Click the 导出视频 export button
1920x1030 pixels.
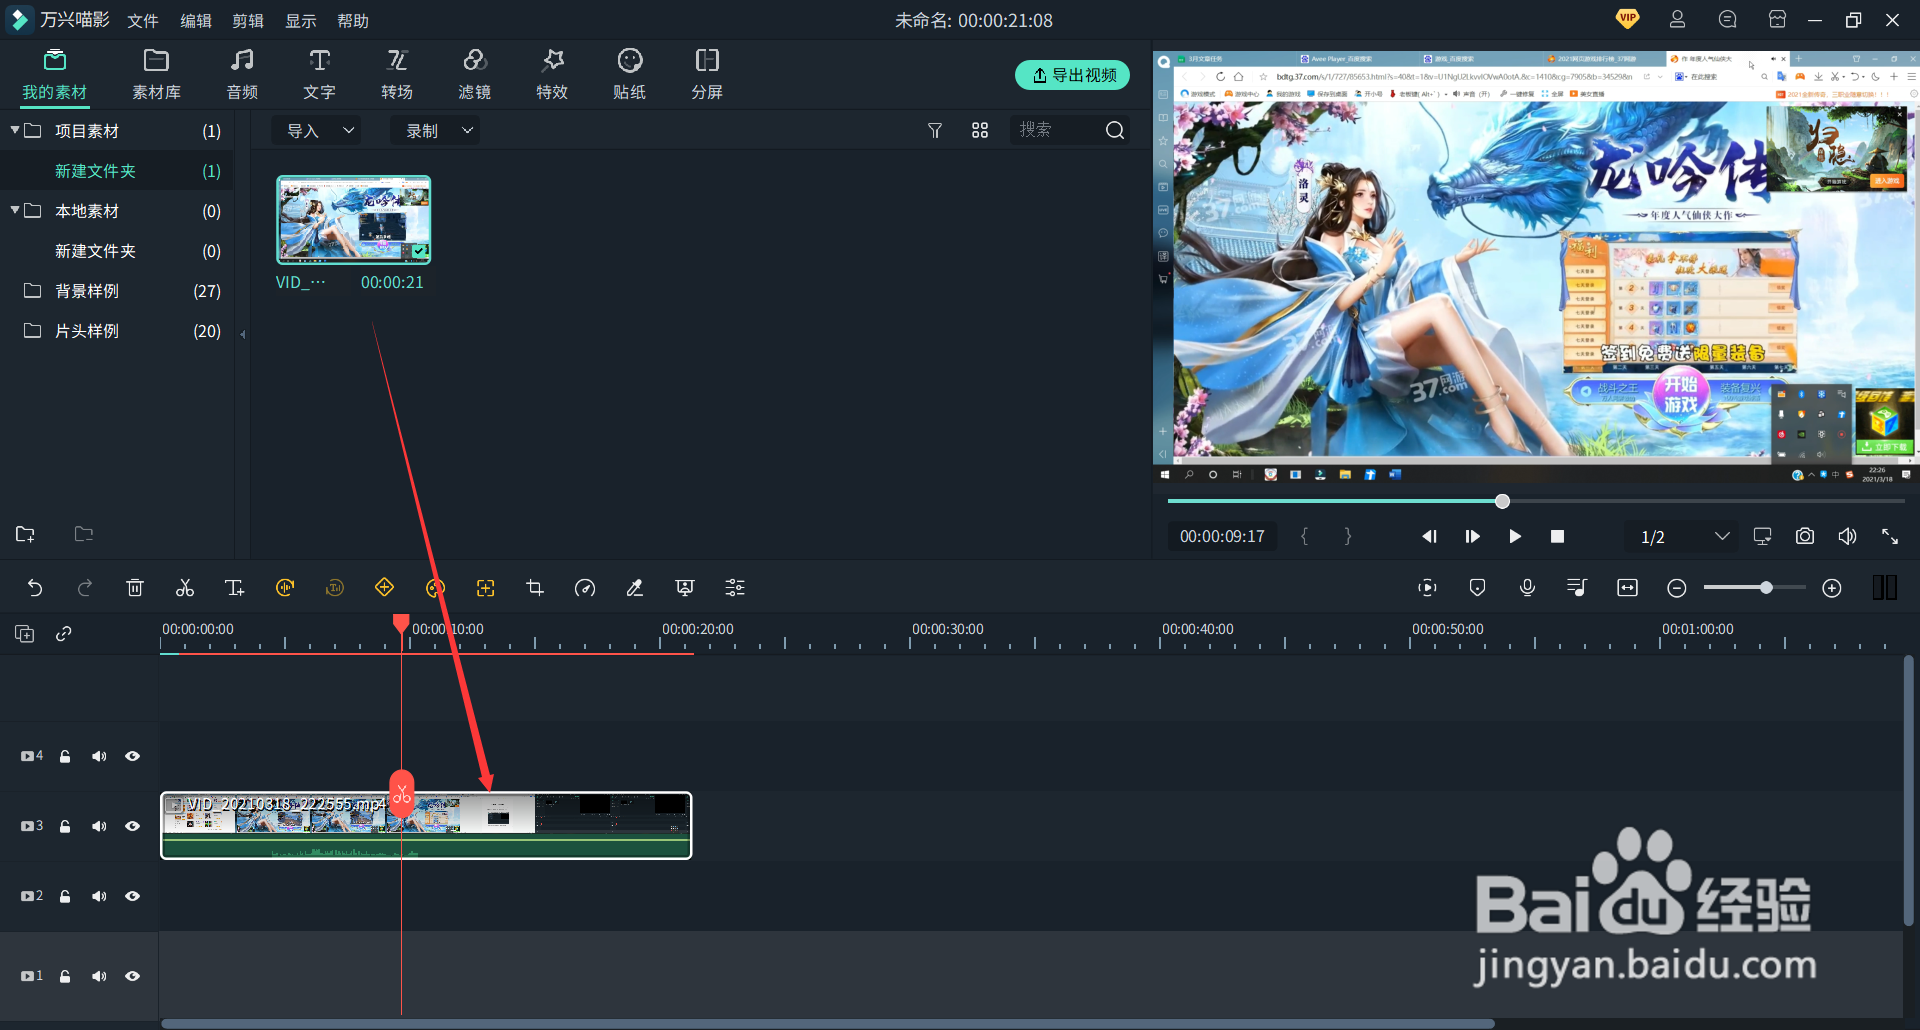(1072, 75)
